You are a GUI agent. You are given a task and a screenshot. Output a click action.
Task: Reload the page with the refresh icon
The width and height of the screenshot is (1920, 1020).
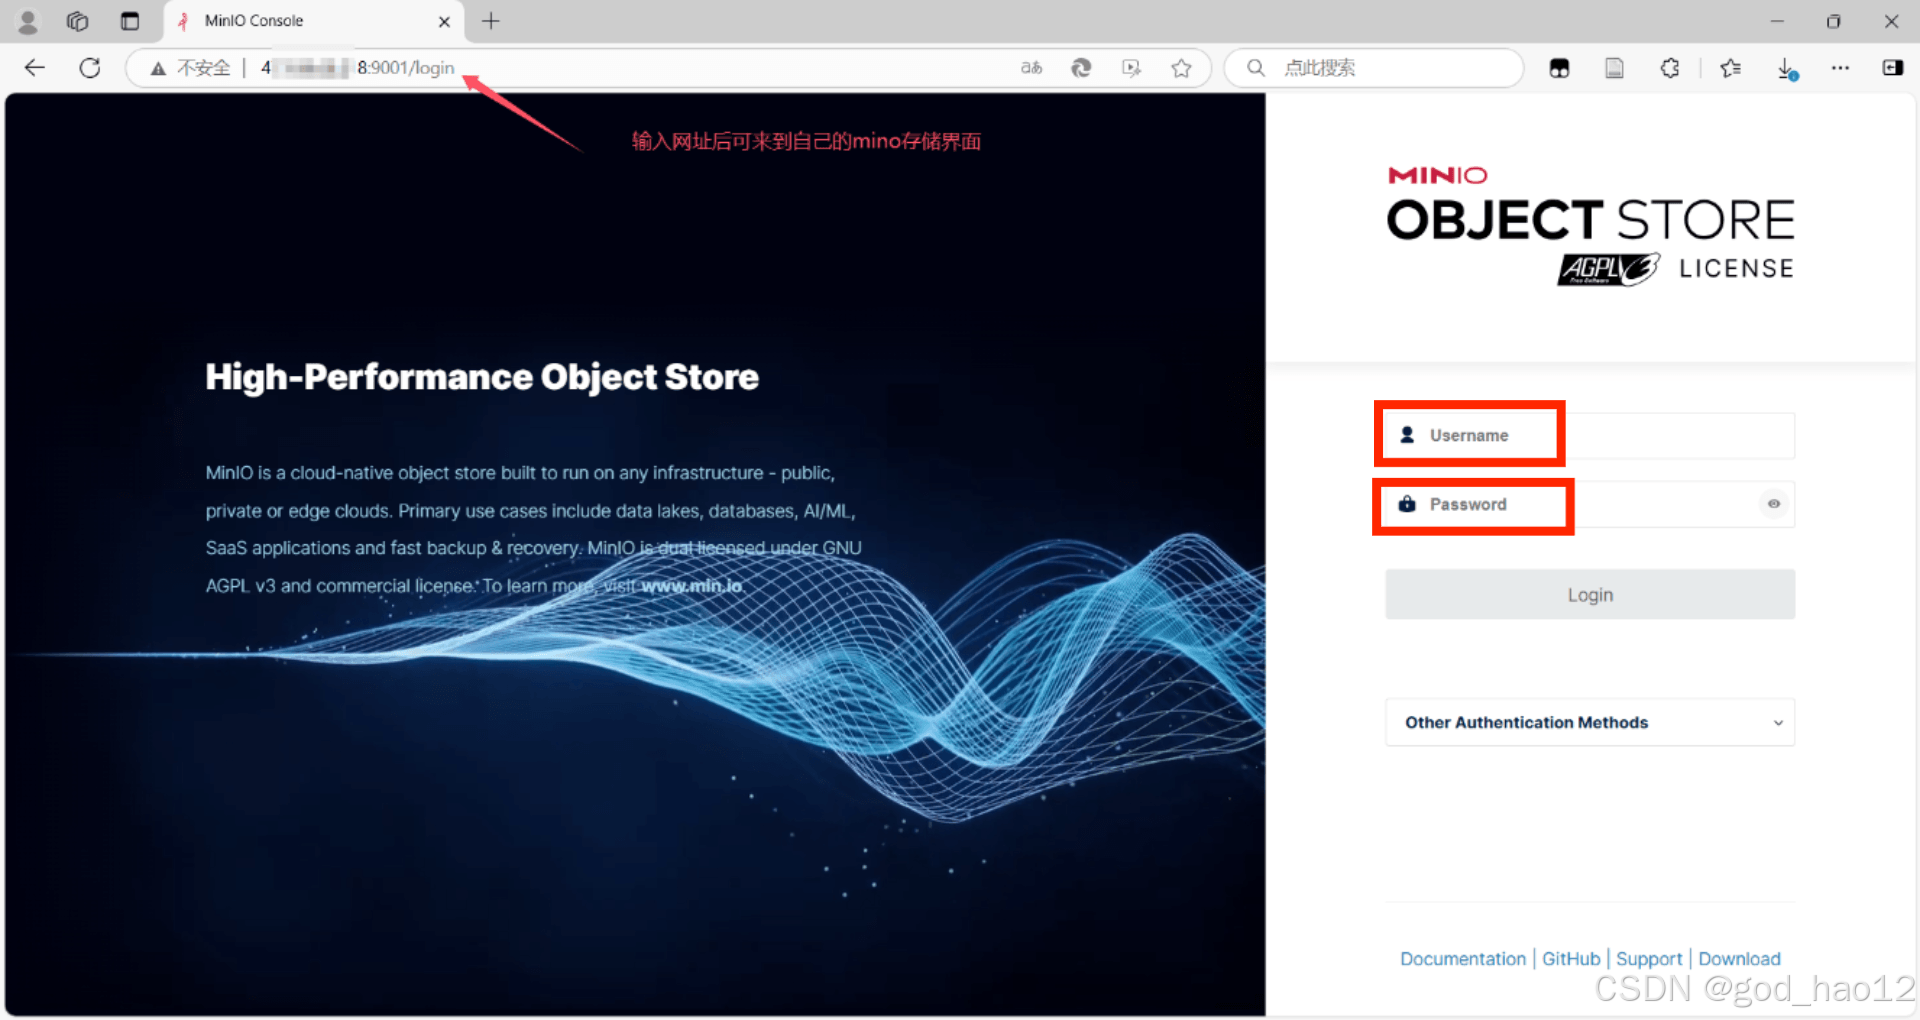click(x=90, y=68)
